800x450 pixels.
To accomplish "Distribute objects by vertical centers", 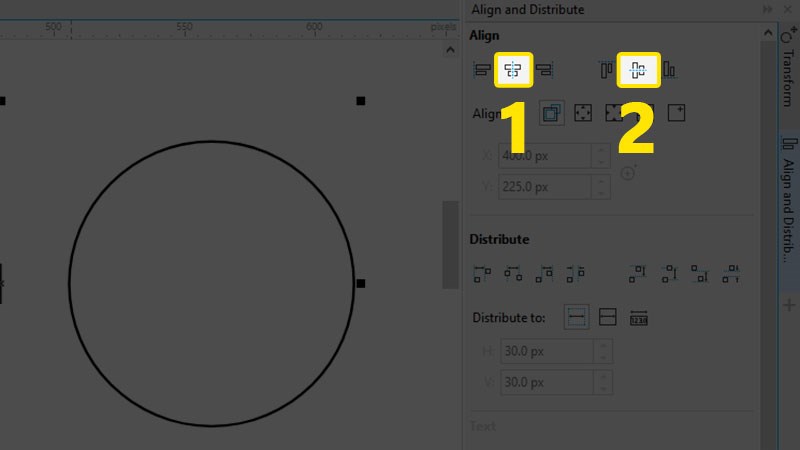I will 669,274.
